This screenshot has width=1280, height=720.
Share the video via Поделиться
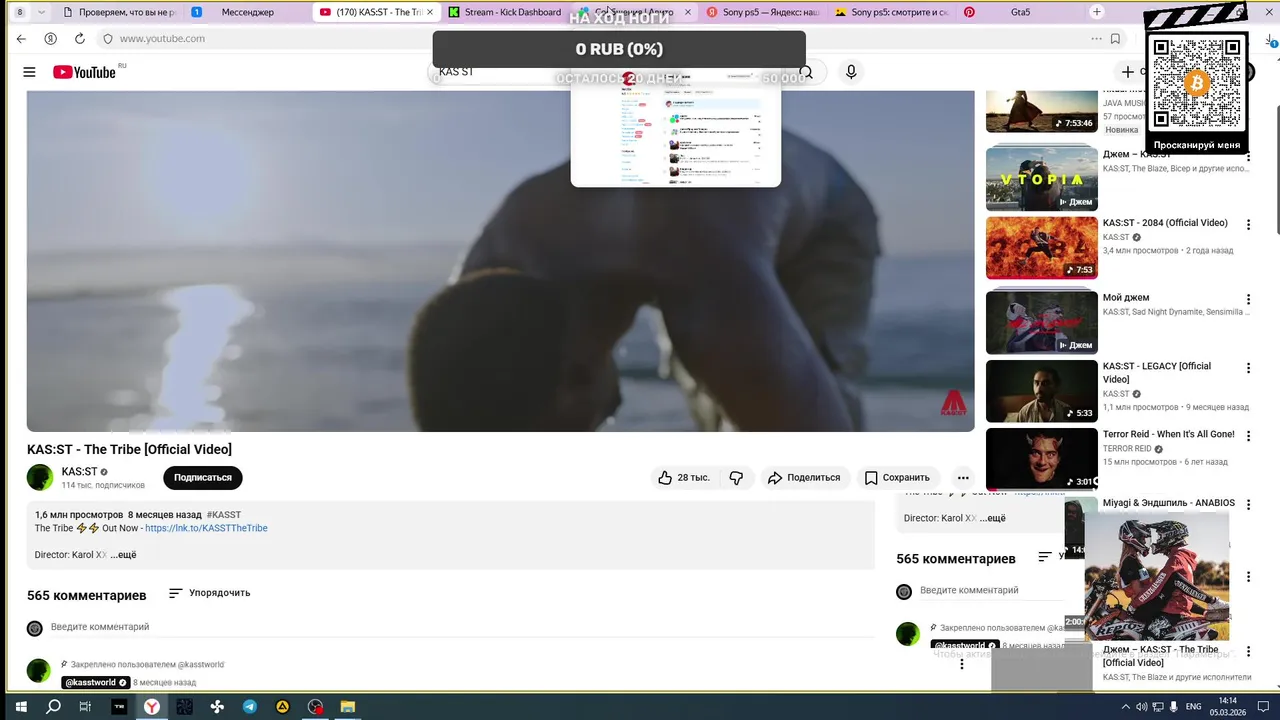(x=804, y=478)
